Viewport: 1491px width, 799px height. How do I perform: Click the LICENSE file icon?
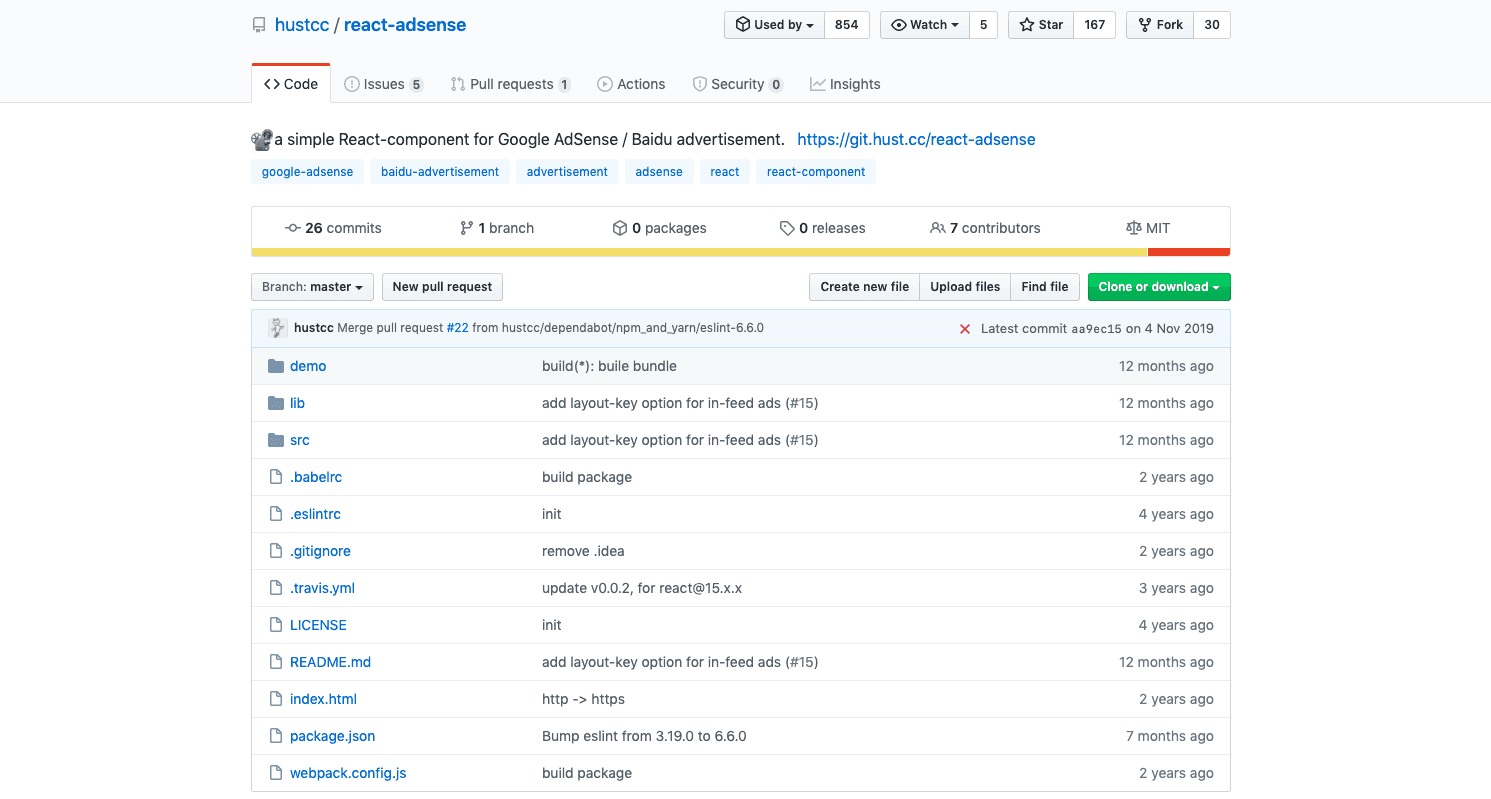[276, 625]
